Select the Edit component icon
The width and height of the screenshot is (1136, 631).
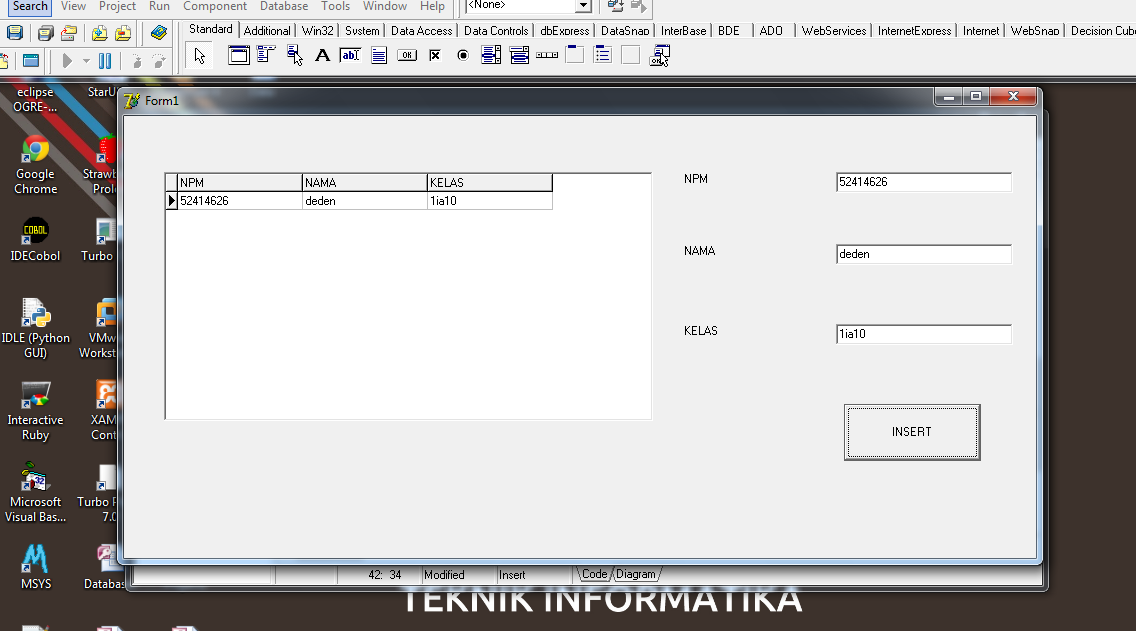[351, 55]
